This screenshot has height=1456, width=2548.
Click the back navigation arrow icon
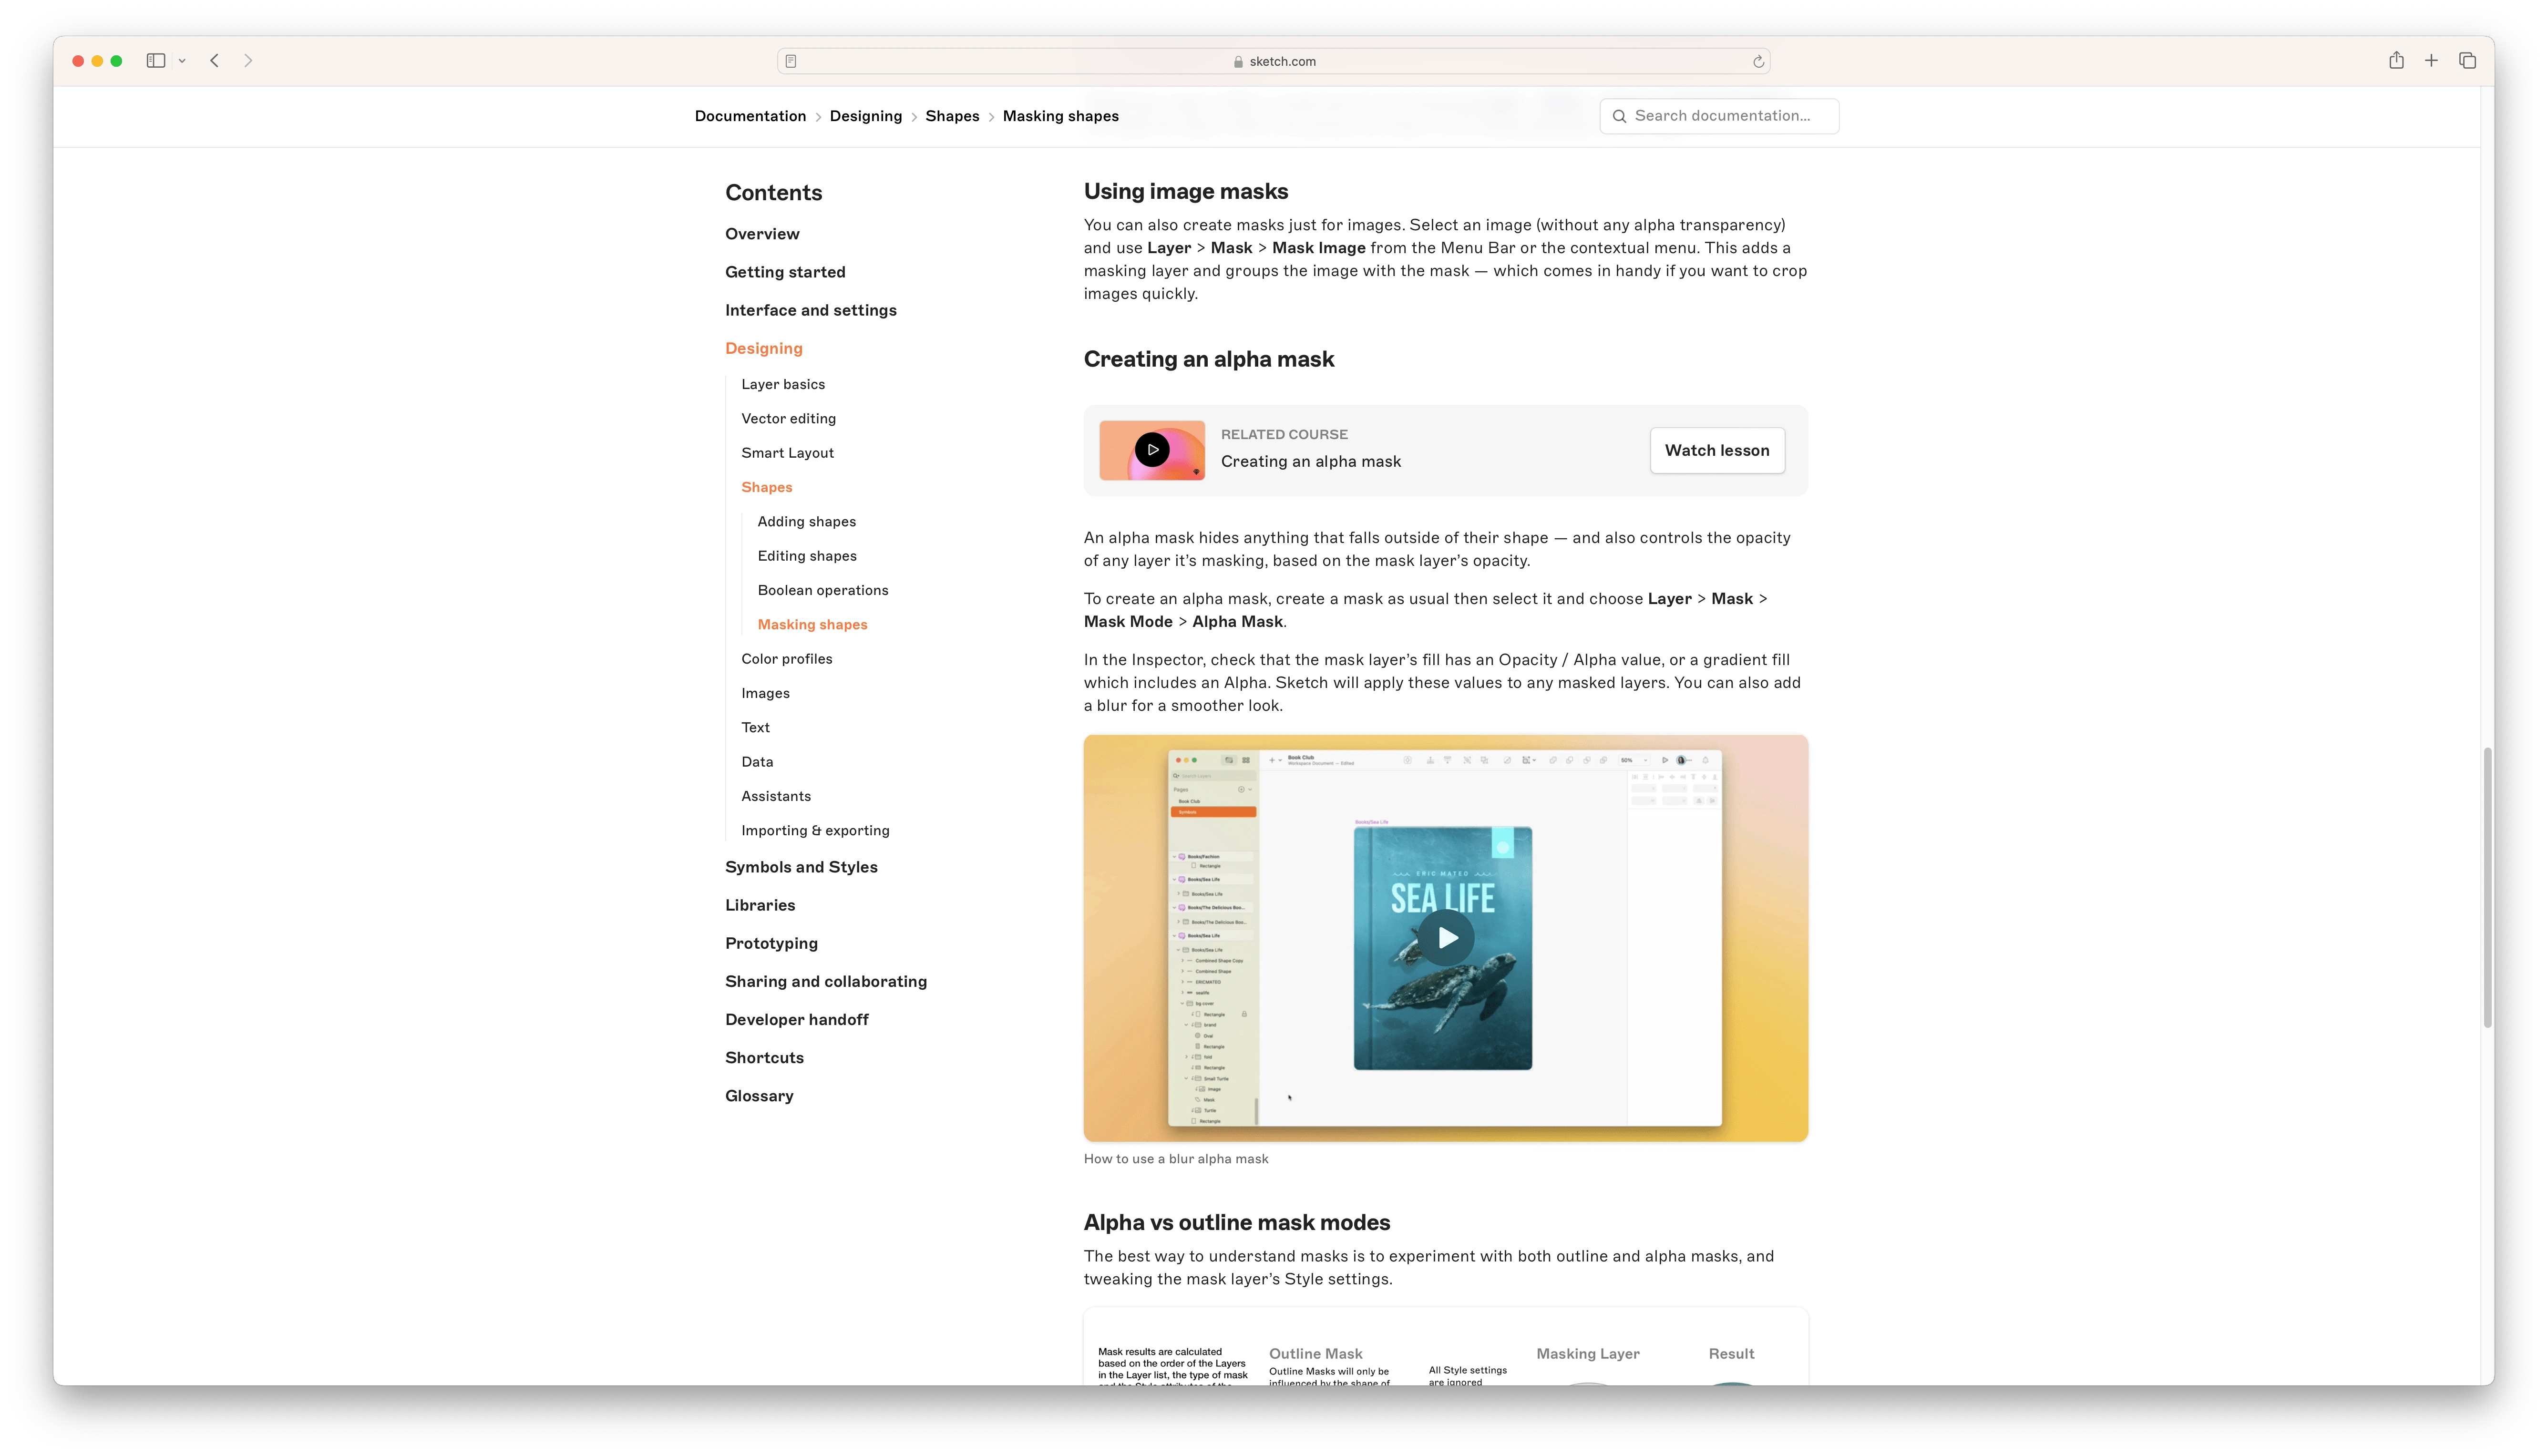point(214,60)
